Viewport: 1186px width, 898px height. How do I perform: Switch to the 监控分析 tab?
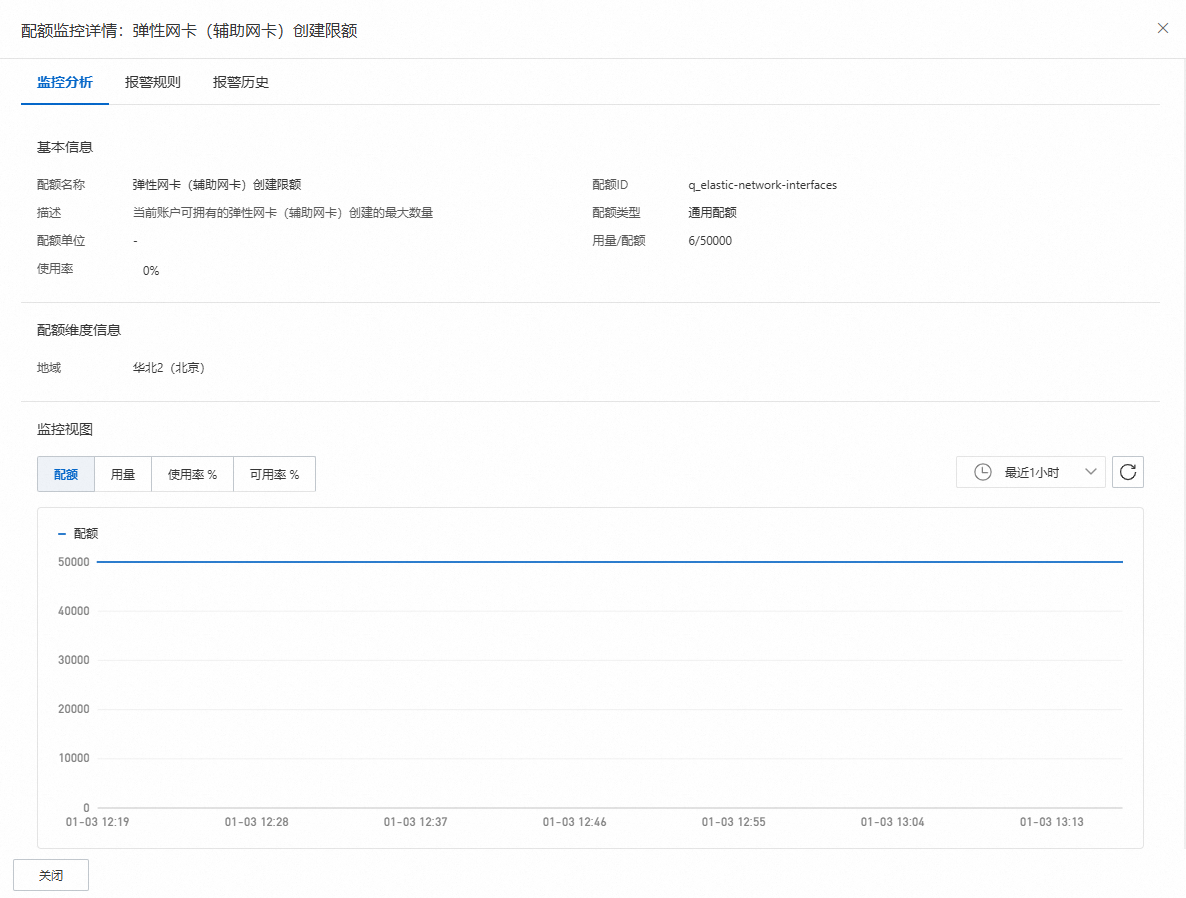[x=65, y=82]
